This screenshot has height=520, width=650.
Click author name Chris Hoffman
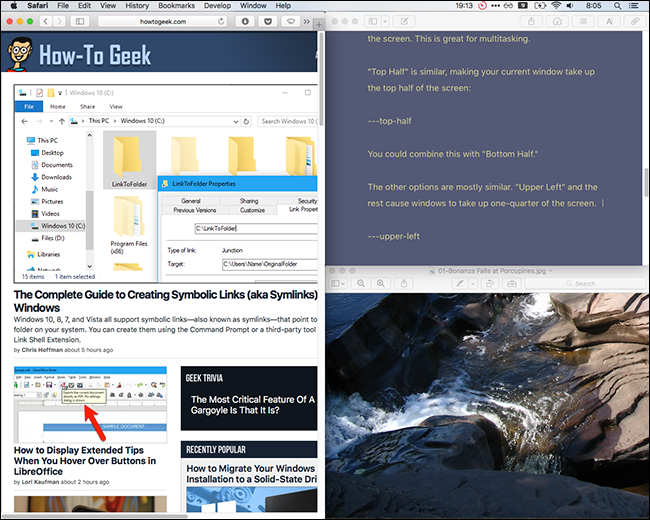[42, 350]
